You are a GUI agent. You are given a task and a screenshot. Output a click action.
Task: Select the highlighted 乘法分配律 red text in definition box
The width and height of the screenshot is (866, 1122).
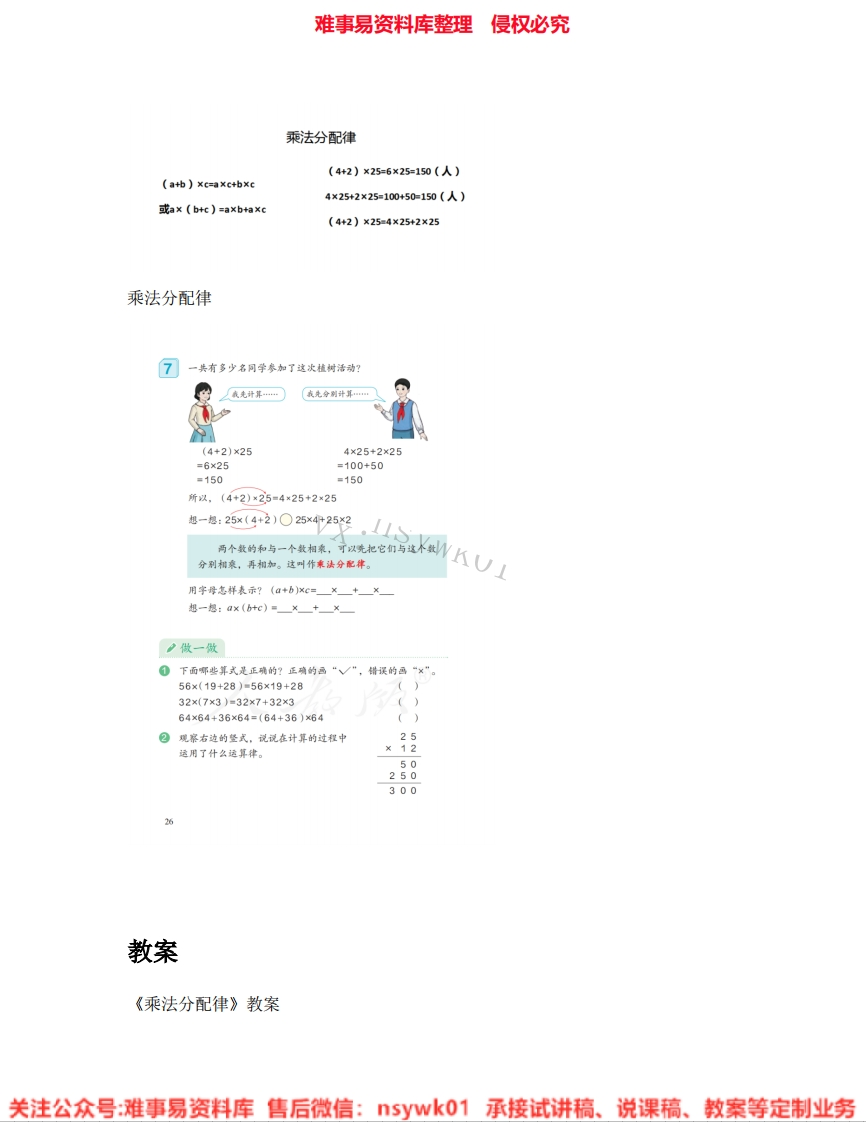[342, 564]
